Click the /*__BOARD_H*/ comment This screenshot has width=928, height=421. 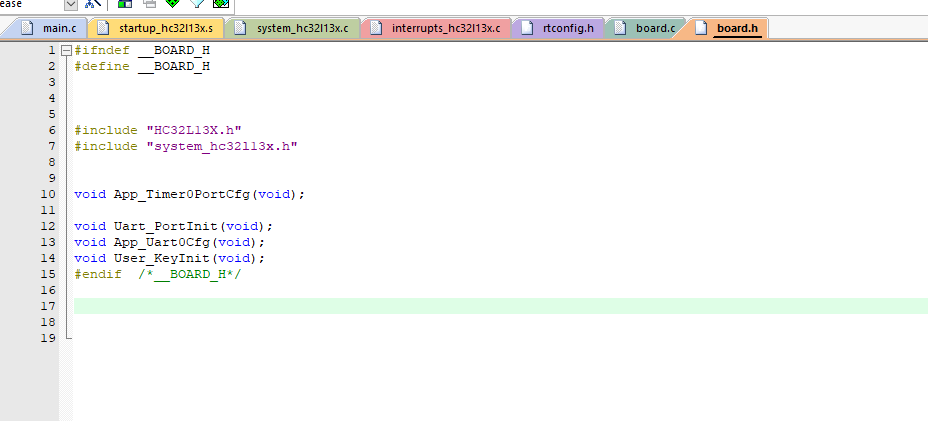190,274
